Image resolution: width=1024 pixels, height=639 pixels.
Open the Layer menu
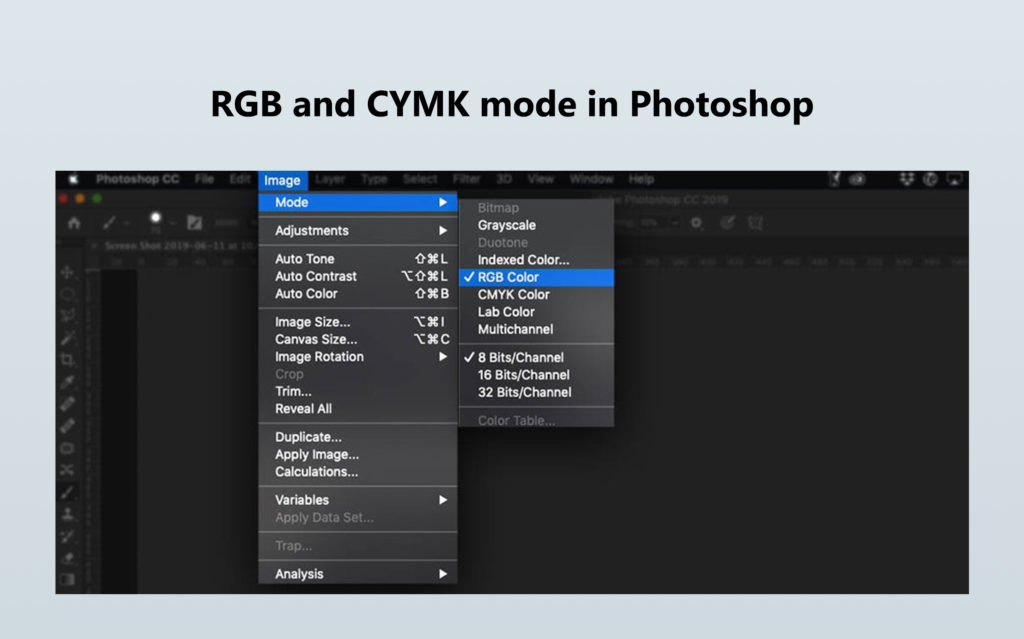[330, 179]
